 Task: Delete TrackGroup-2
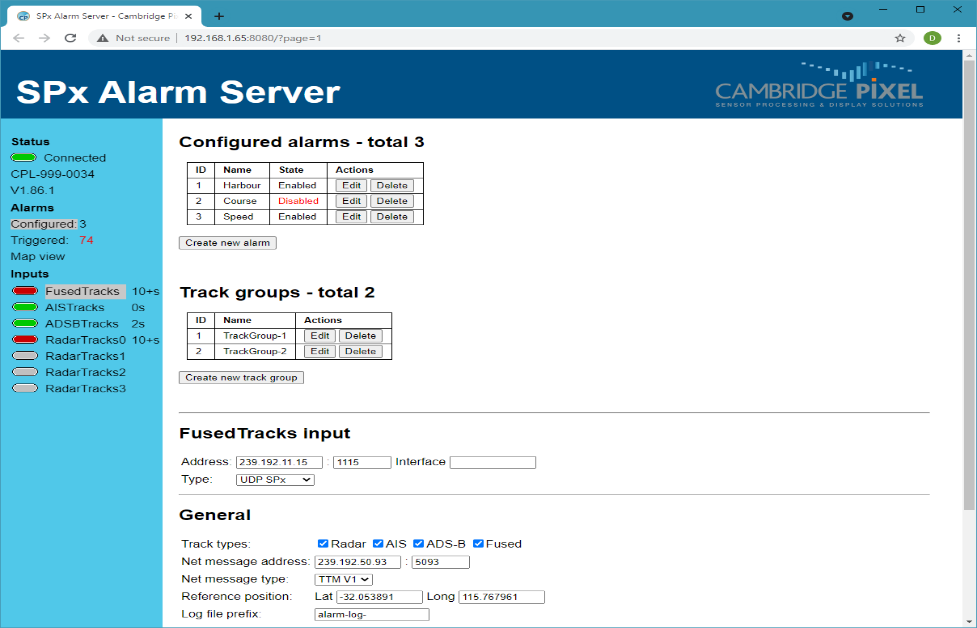(x=360, y=351)
